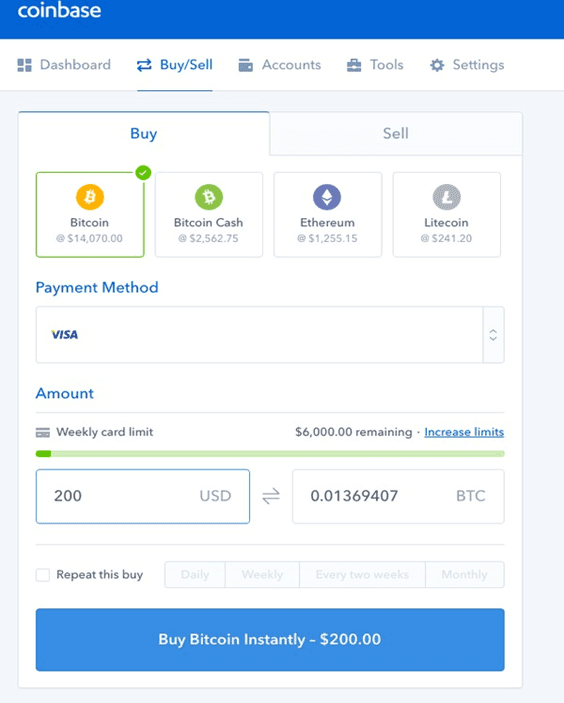564x703 pixels.
Task: Click the USD amount input field
Action: coord(143,496)
